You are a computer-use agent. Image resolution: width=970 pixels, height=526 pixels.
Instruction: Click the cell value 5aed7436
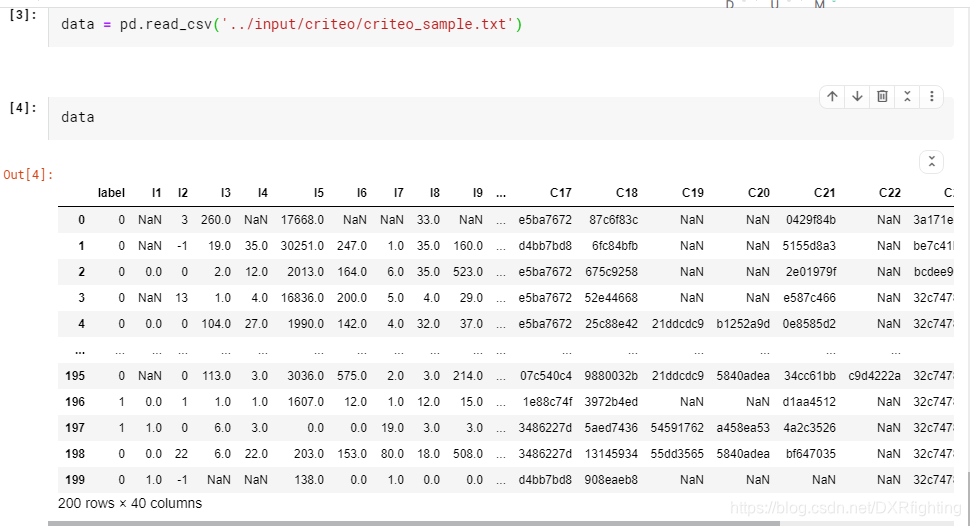[611, 428]
